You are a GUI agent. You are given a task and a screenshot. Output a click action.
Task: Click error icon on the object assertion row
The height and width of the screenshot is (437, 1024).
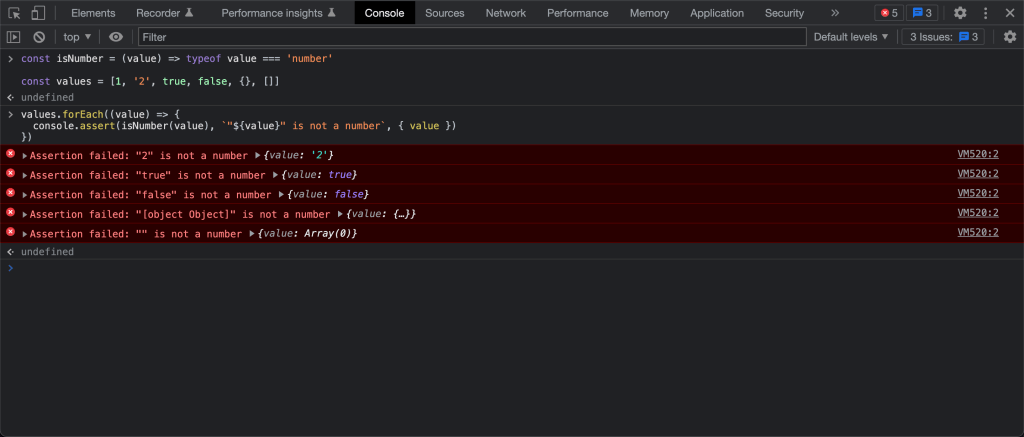tap(10, 212)
